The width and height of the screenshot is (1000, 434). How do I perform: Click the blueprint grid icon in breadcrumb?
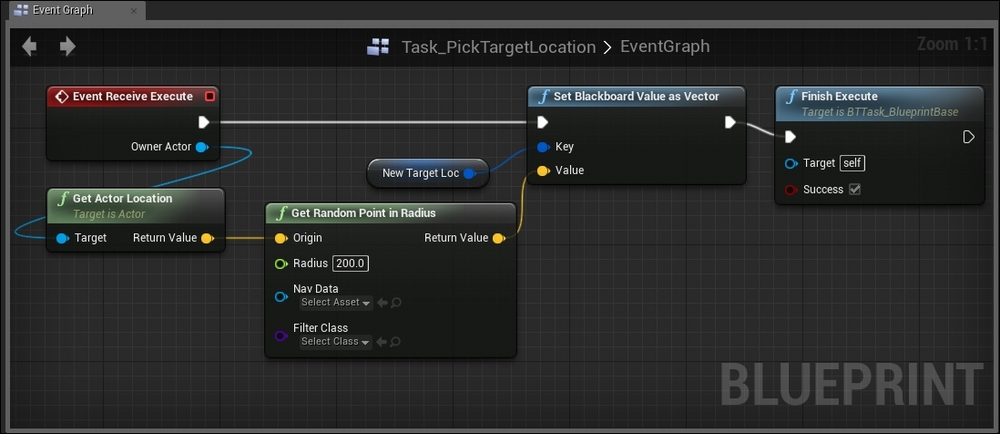click(x=378, y=47)
